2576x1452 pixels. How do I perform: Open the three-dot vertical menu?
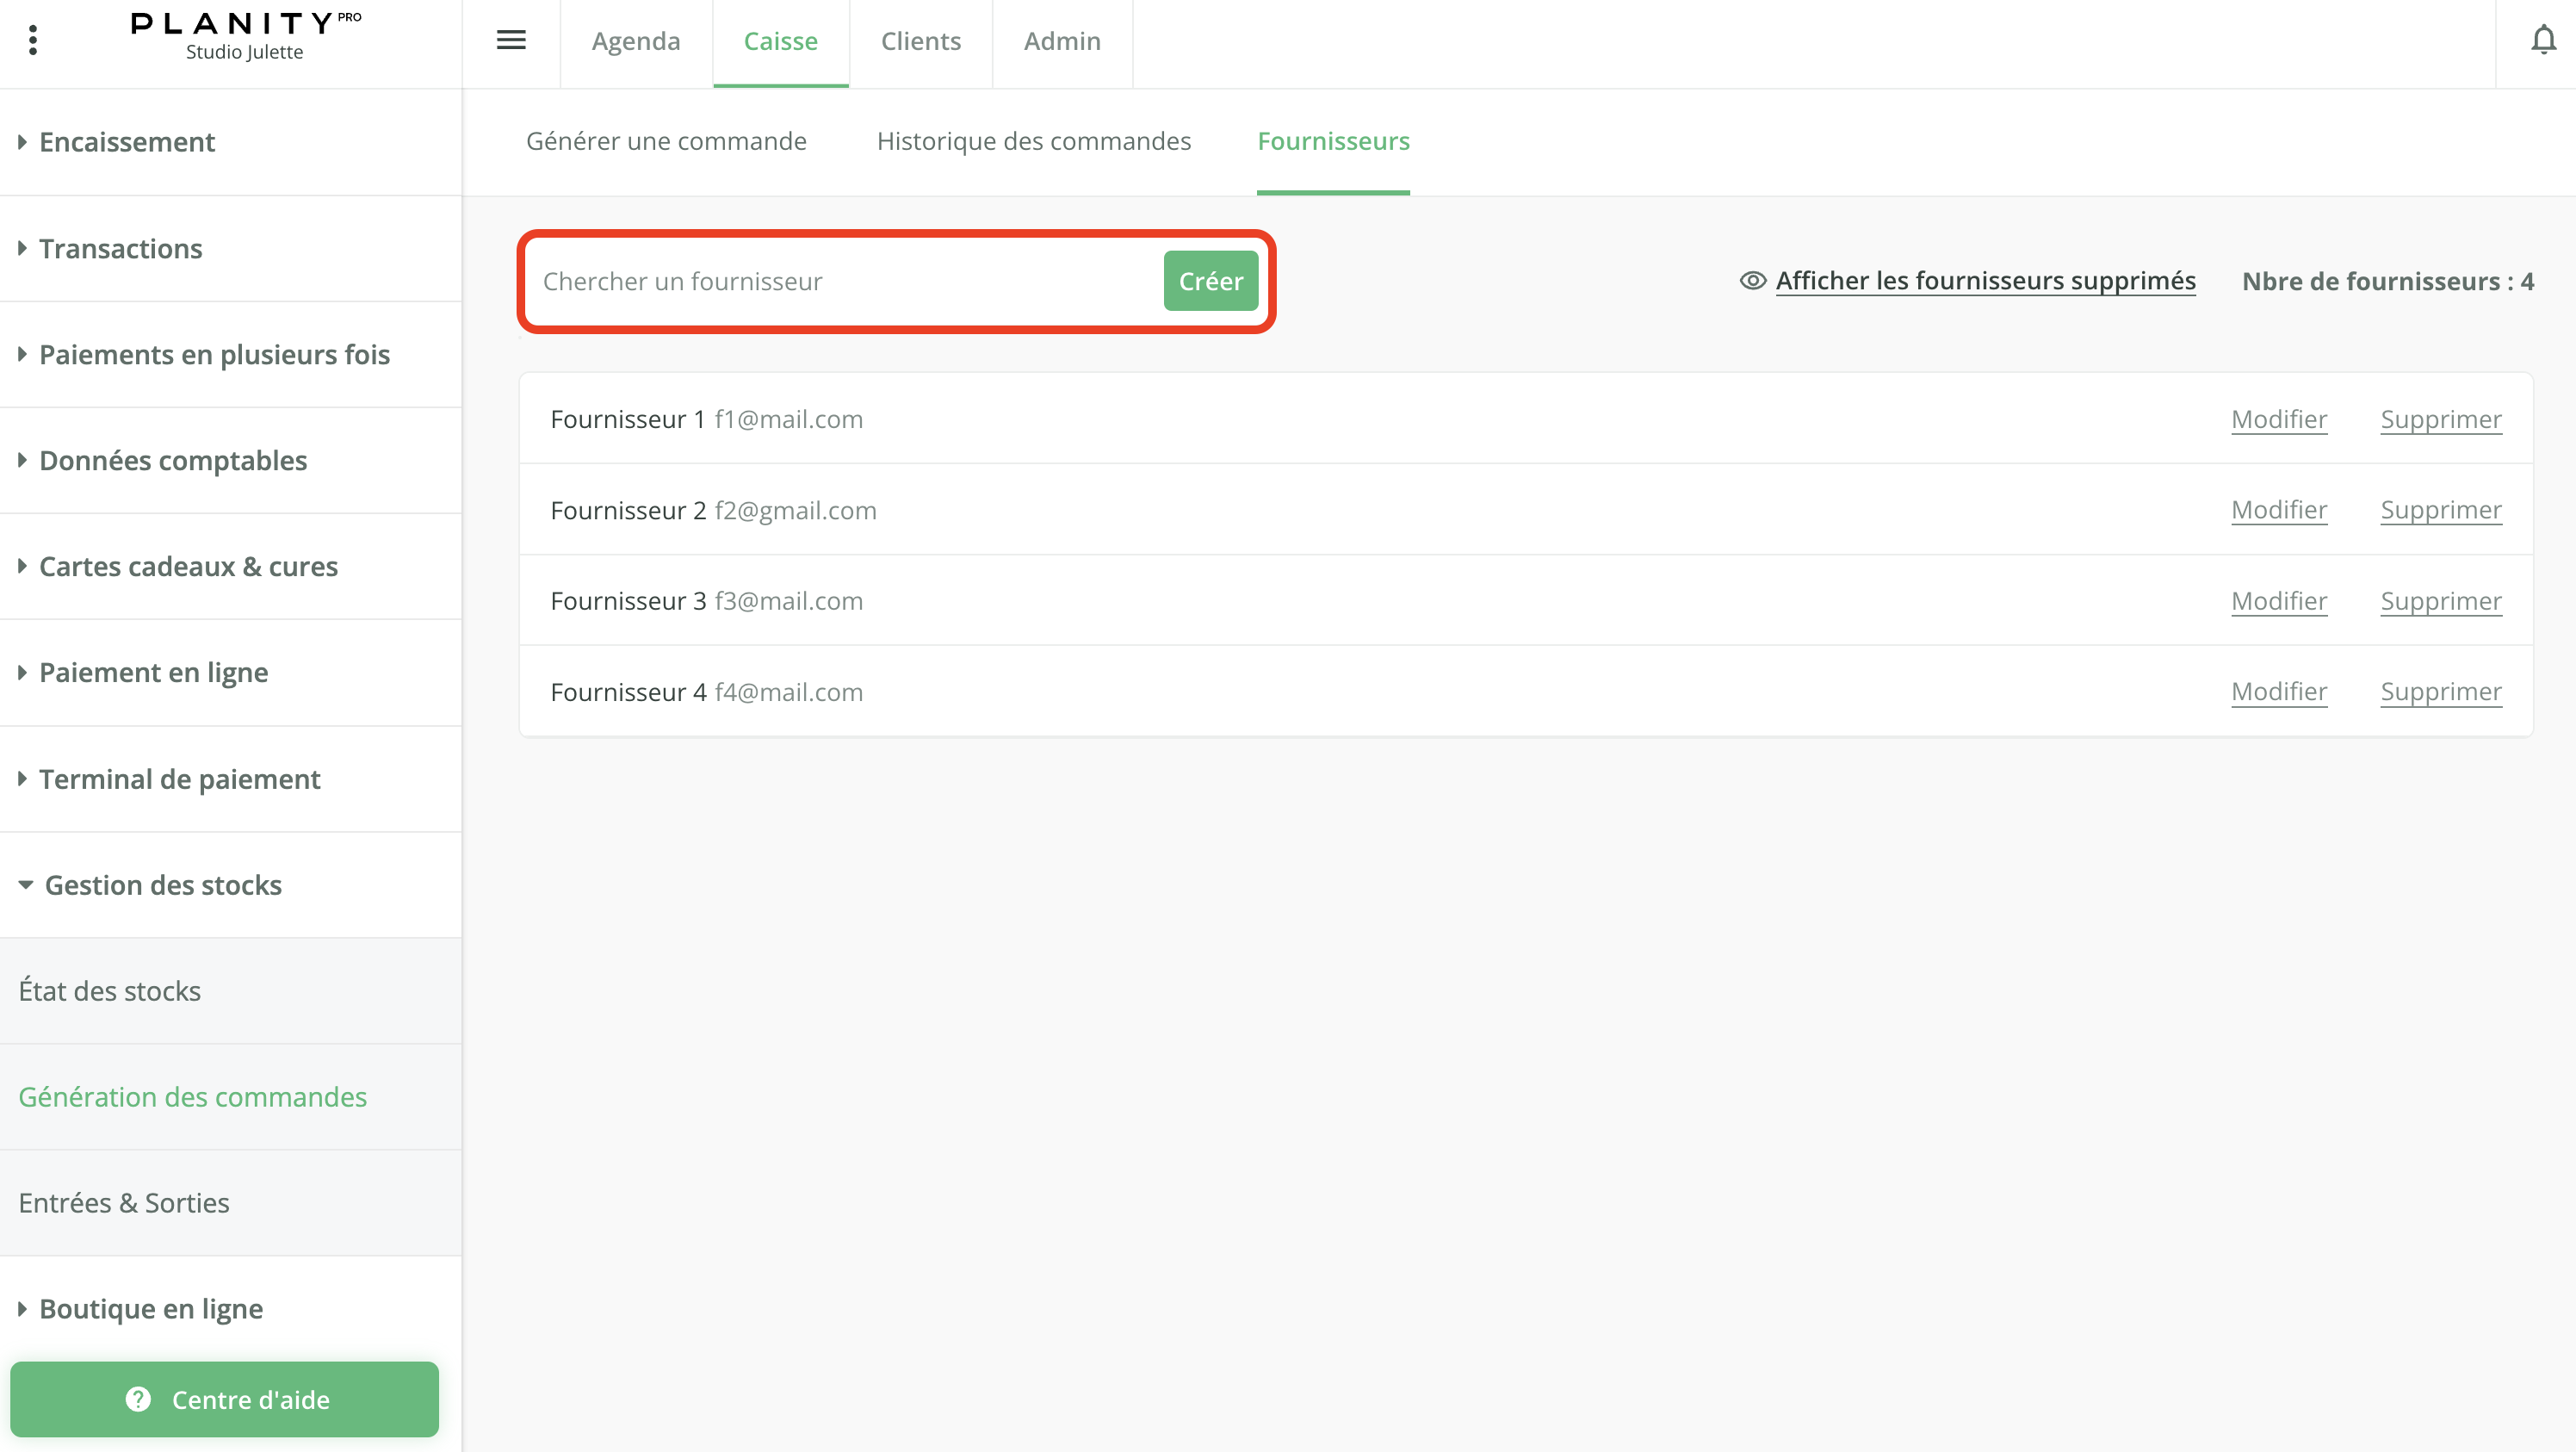[x=33, y=40]
